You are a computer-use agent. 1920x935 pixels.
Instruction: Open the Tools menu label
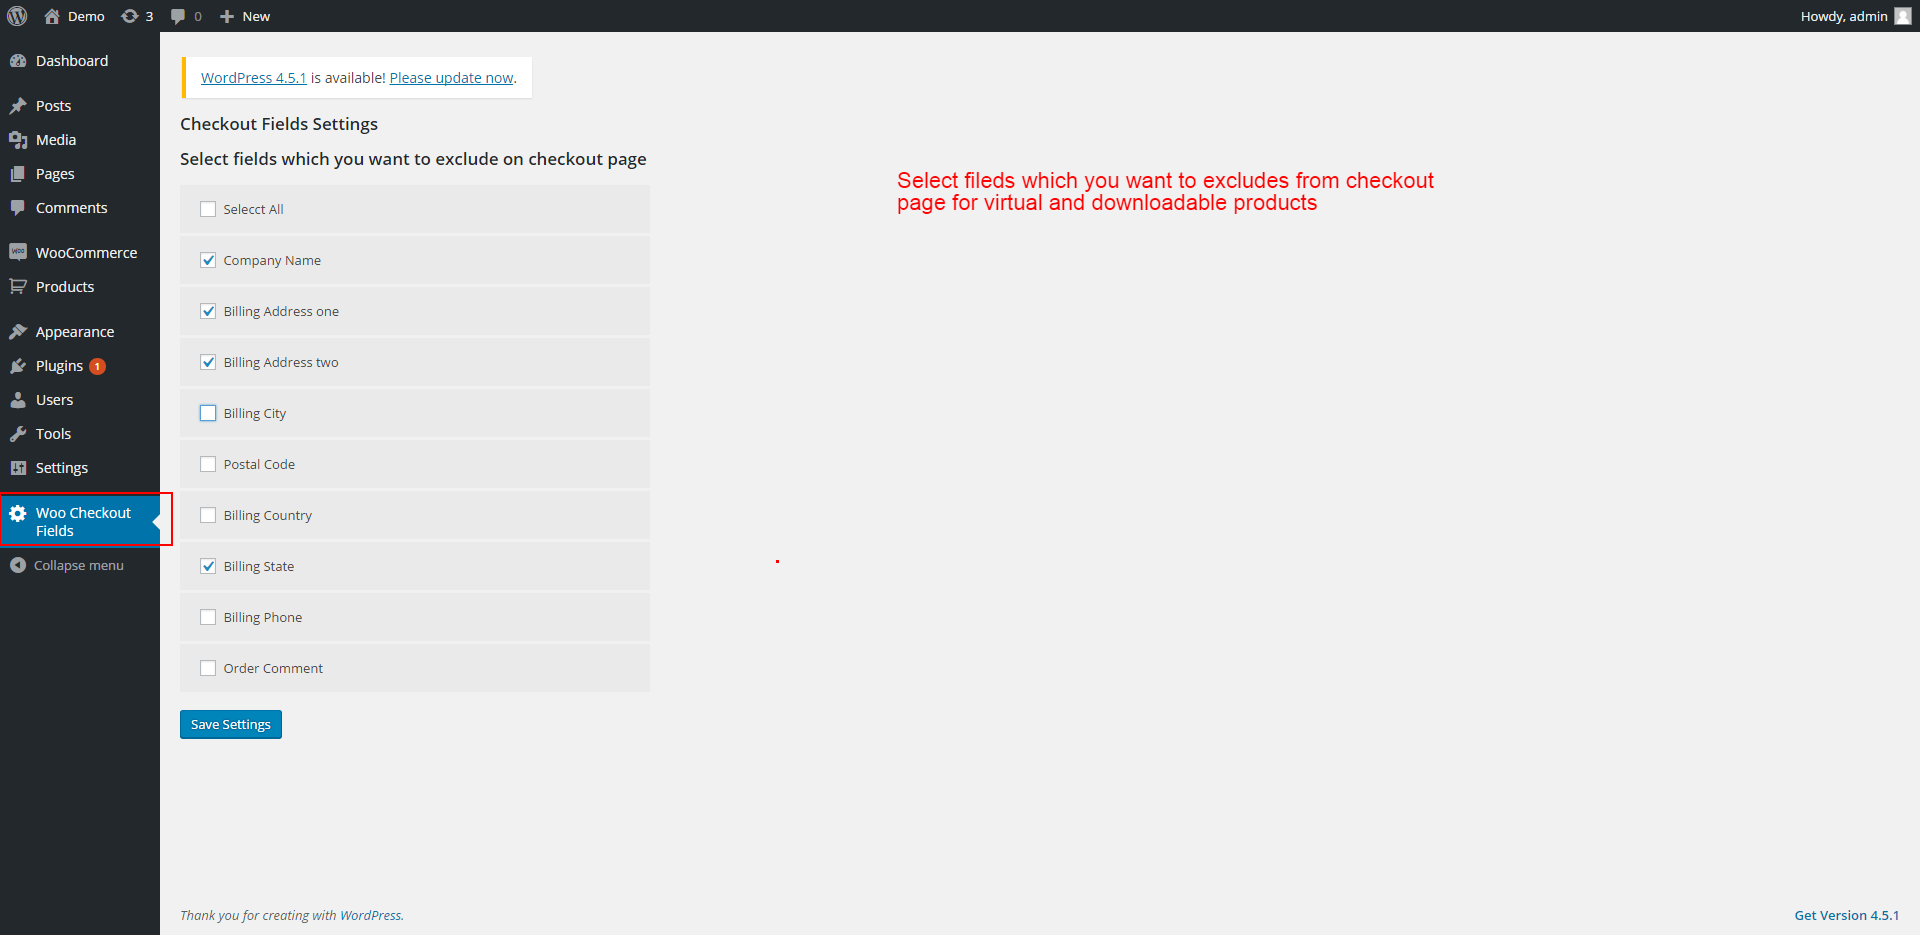(54, 434)
